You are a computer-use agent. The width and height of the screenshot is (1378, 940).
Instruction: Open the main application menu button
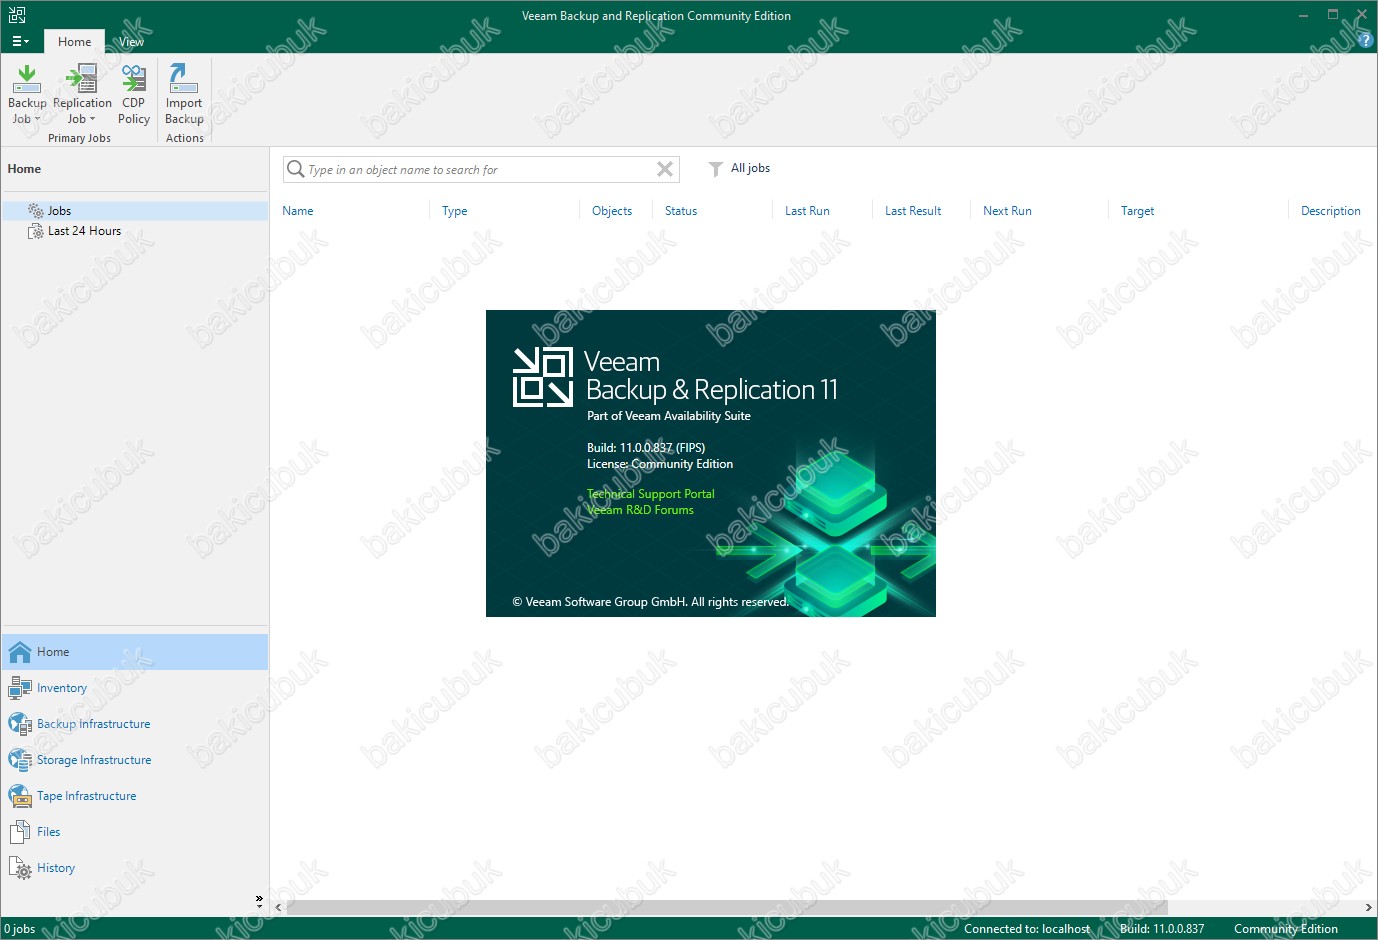20,42
